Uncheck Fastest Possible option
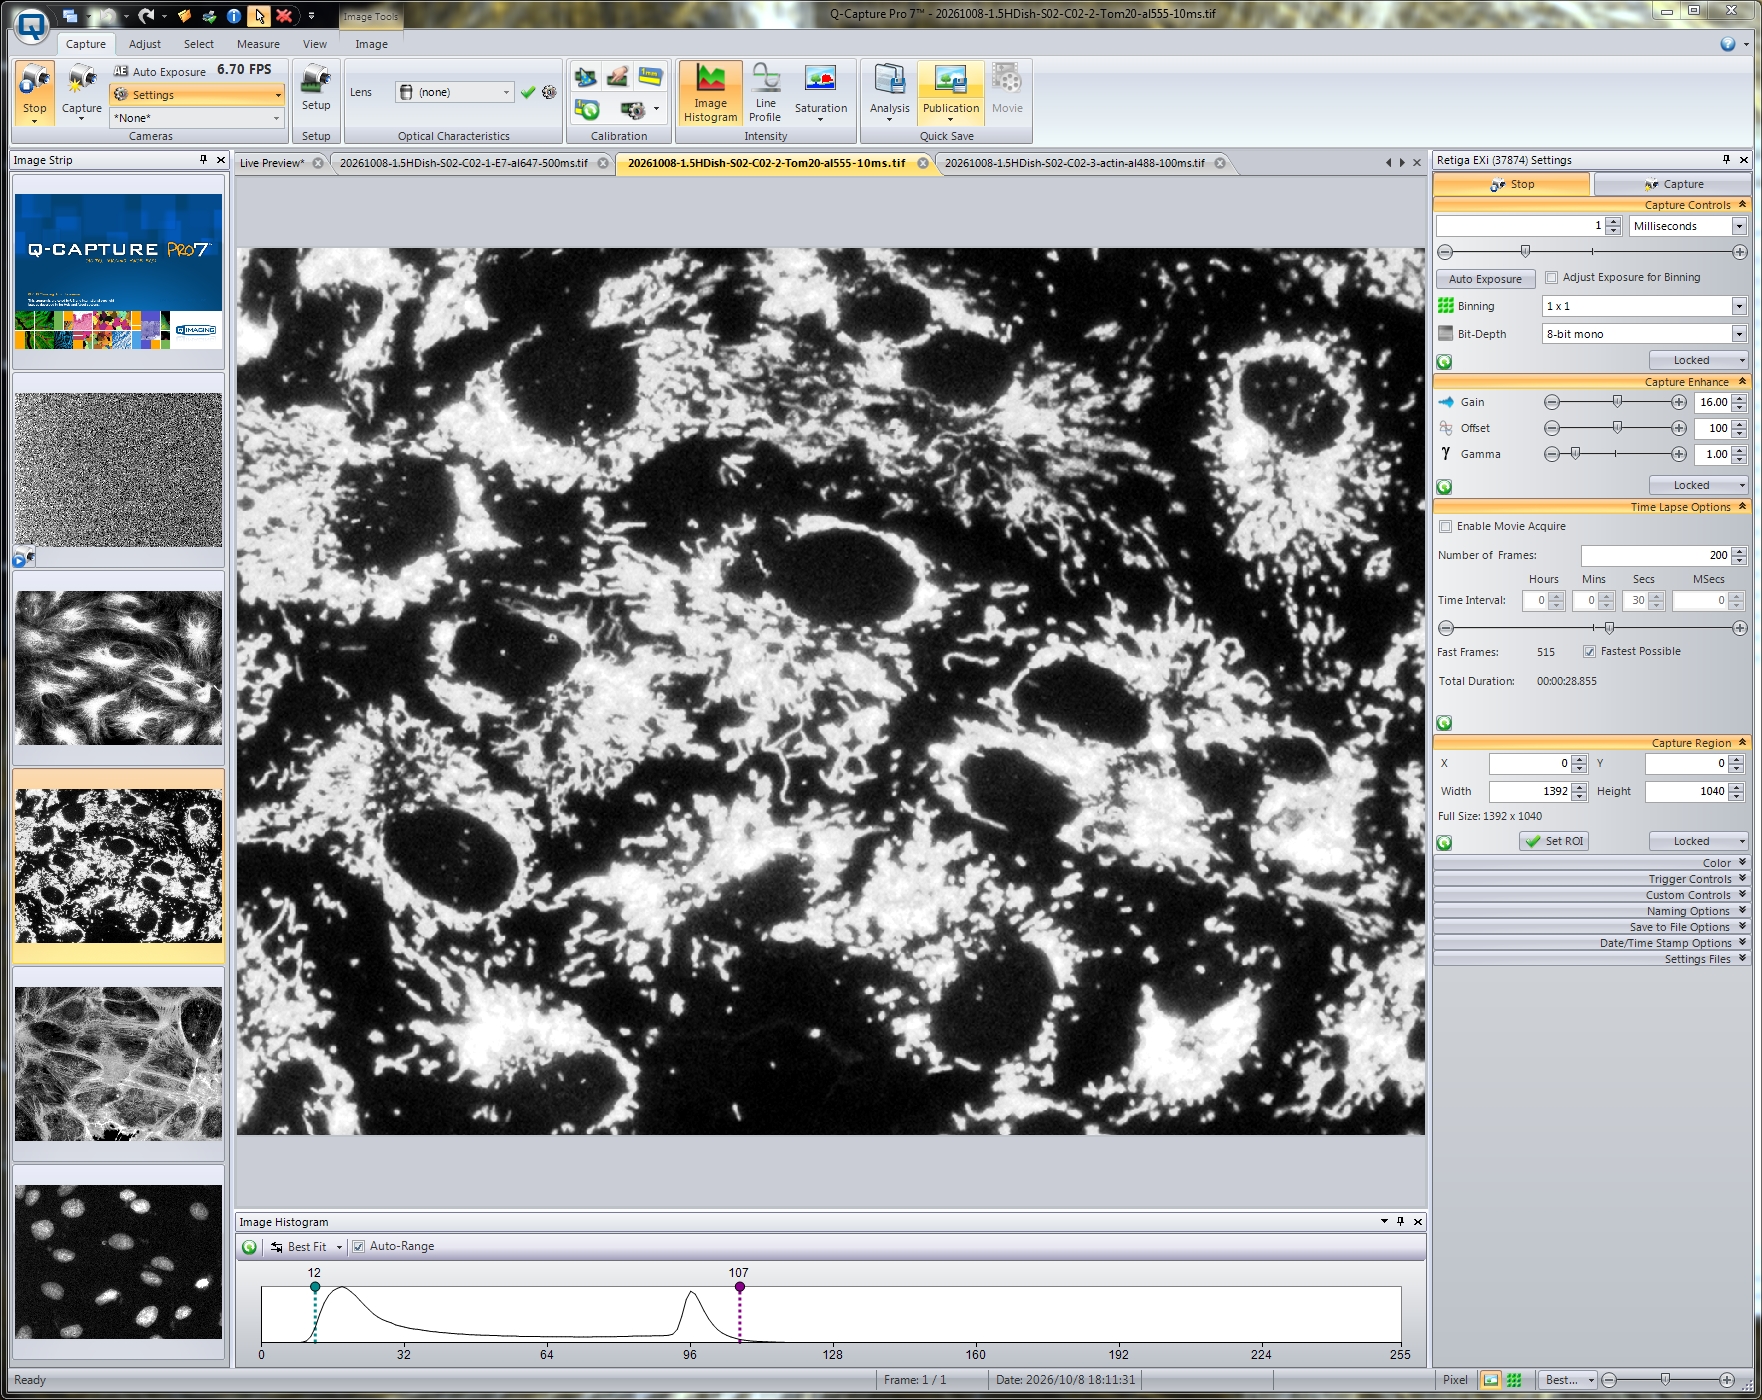The height and width of the screenshot is (1400, 1762). tap(1589, 652)
